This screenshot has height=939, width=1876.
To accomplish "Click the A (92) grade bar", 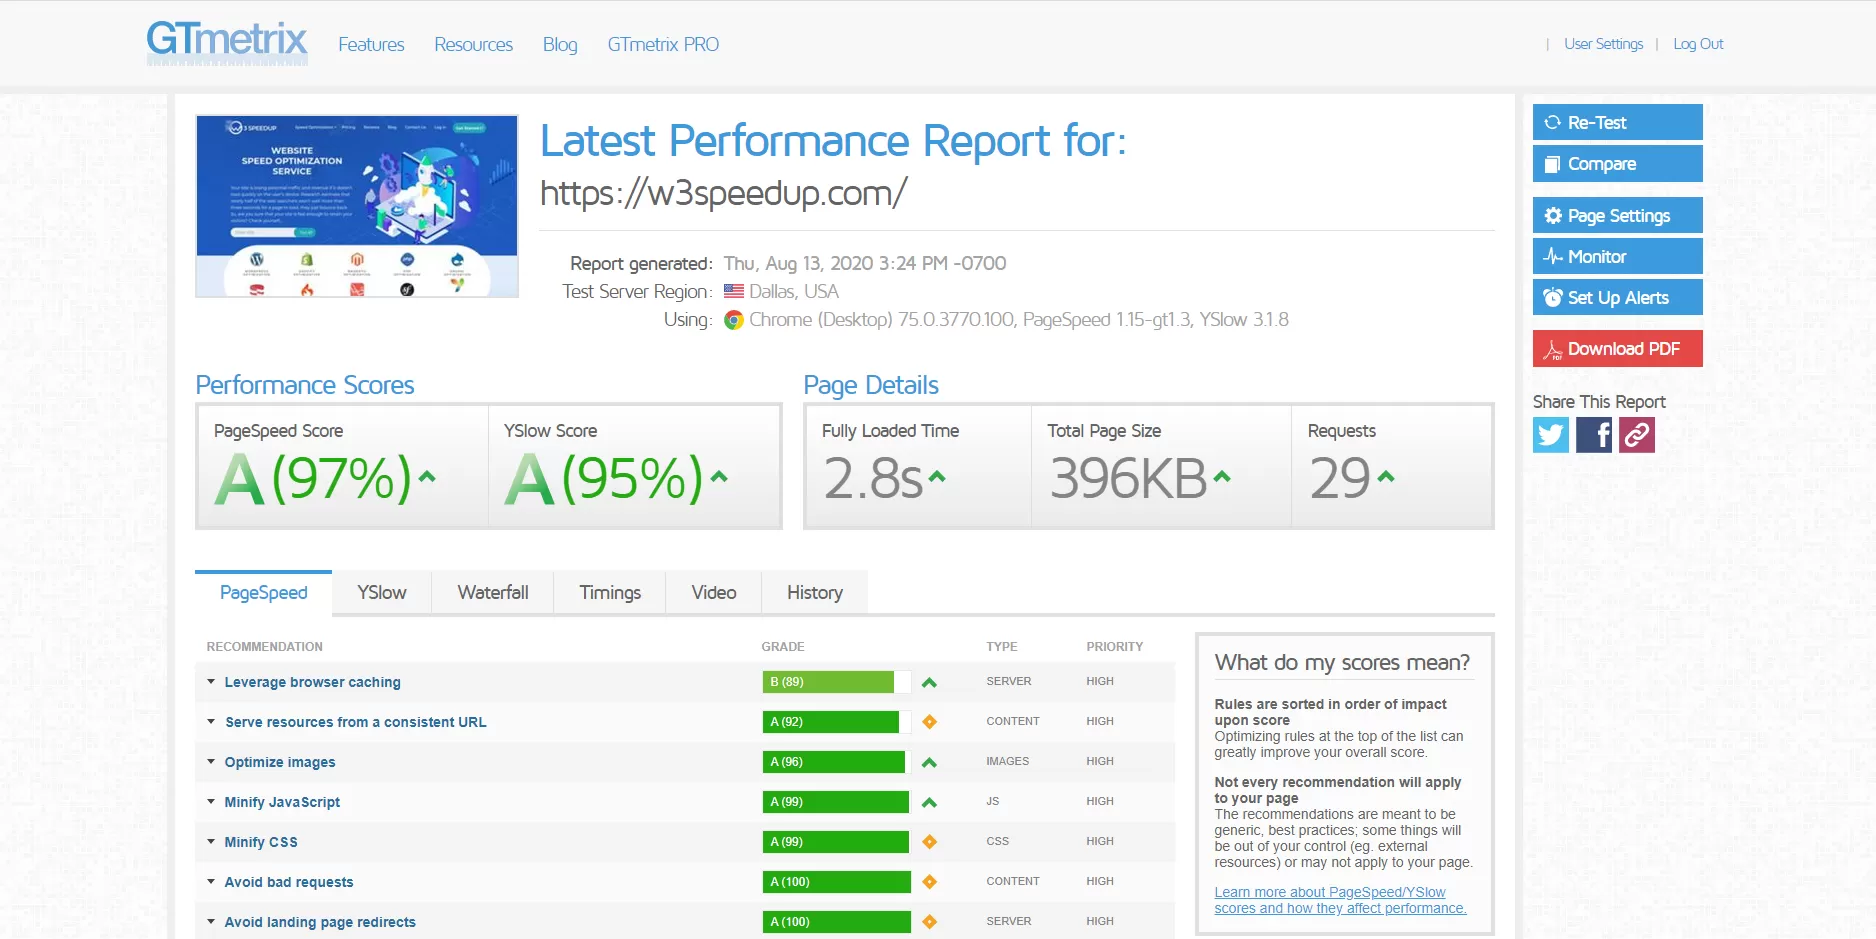I will 837,722.
